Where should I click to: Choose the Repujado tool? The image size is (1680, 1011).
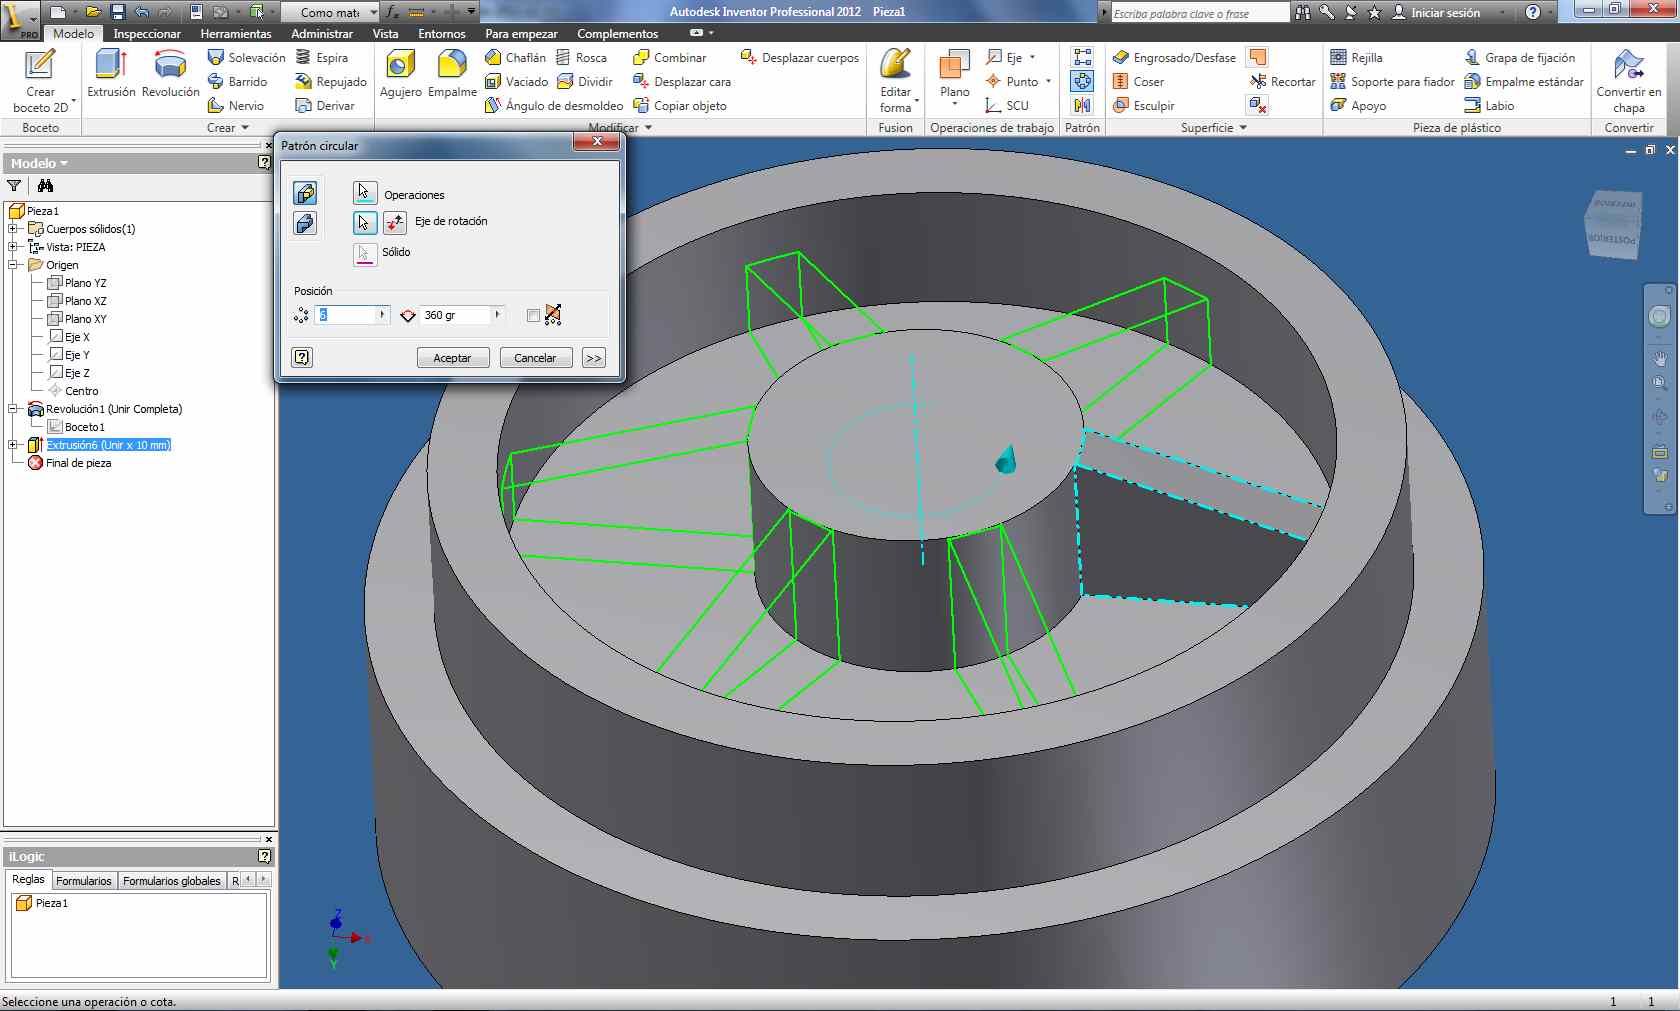tap(331, 81)
